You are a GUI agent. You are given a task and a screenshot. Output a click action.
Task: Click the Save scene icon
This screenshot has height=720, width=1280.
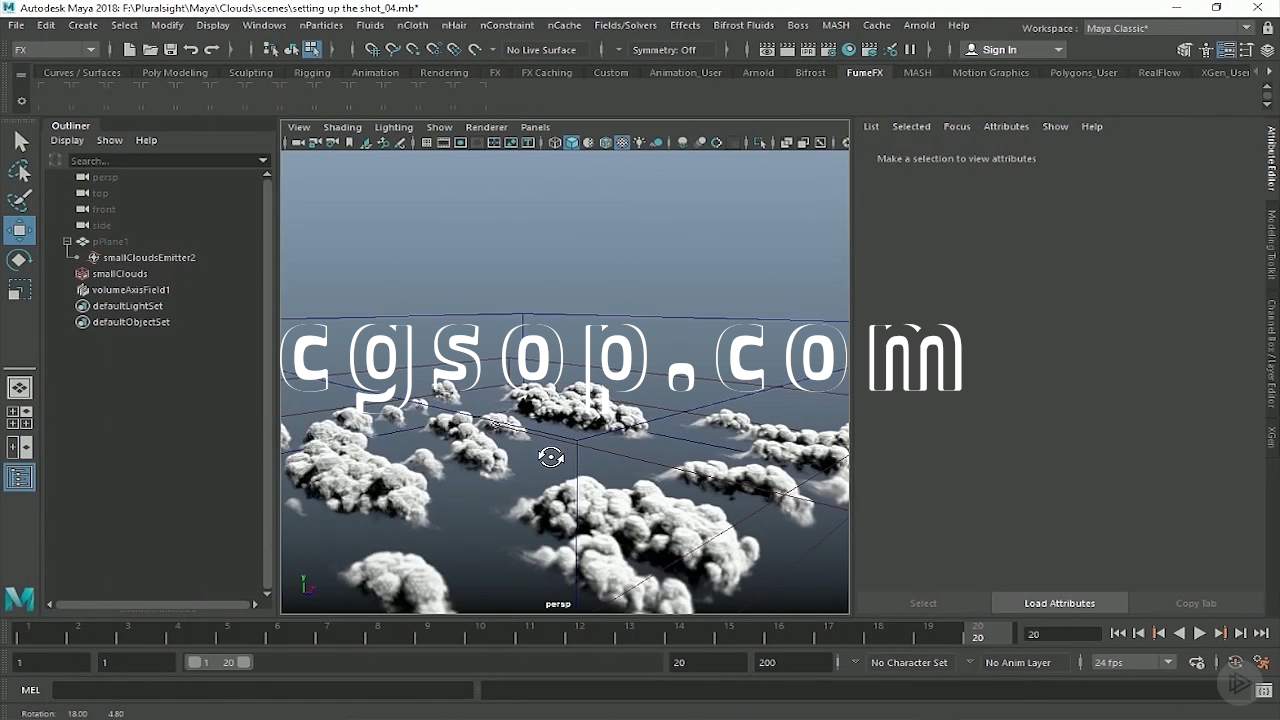170,50
